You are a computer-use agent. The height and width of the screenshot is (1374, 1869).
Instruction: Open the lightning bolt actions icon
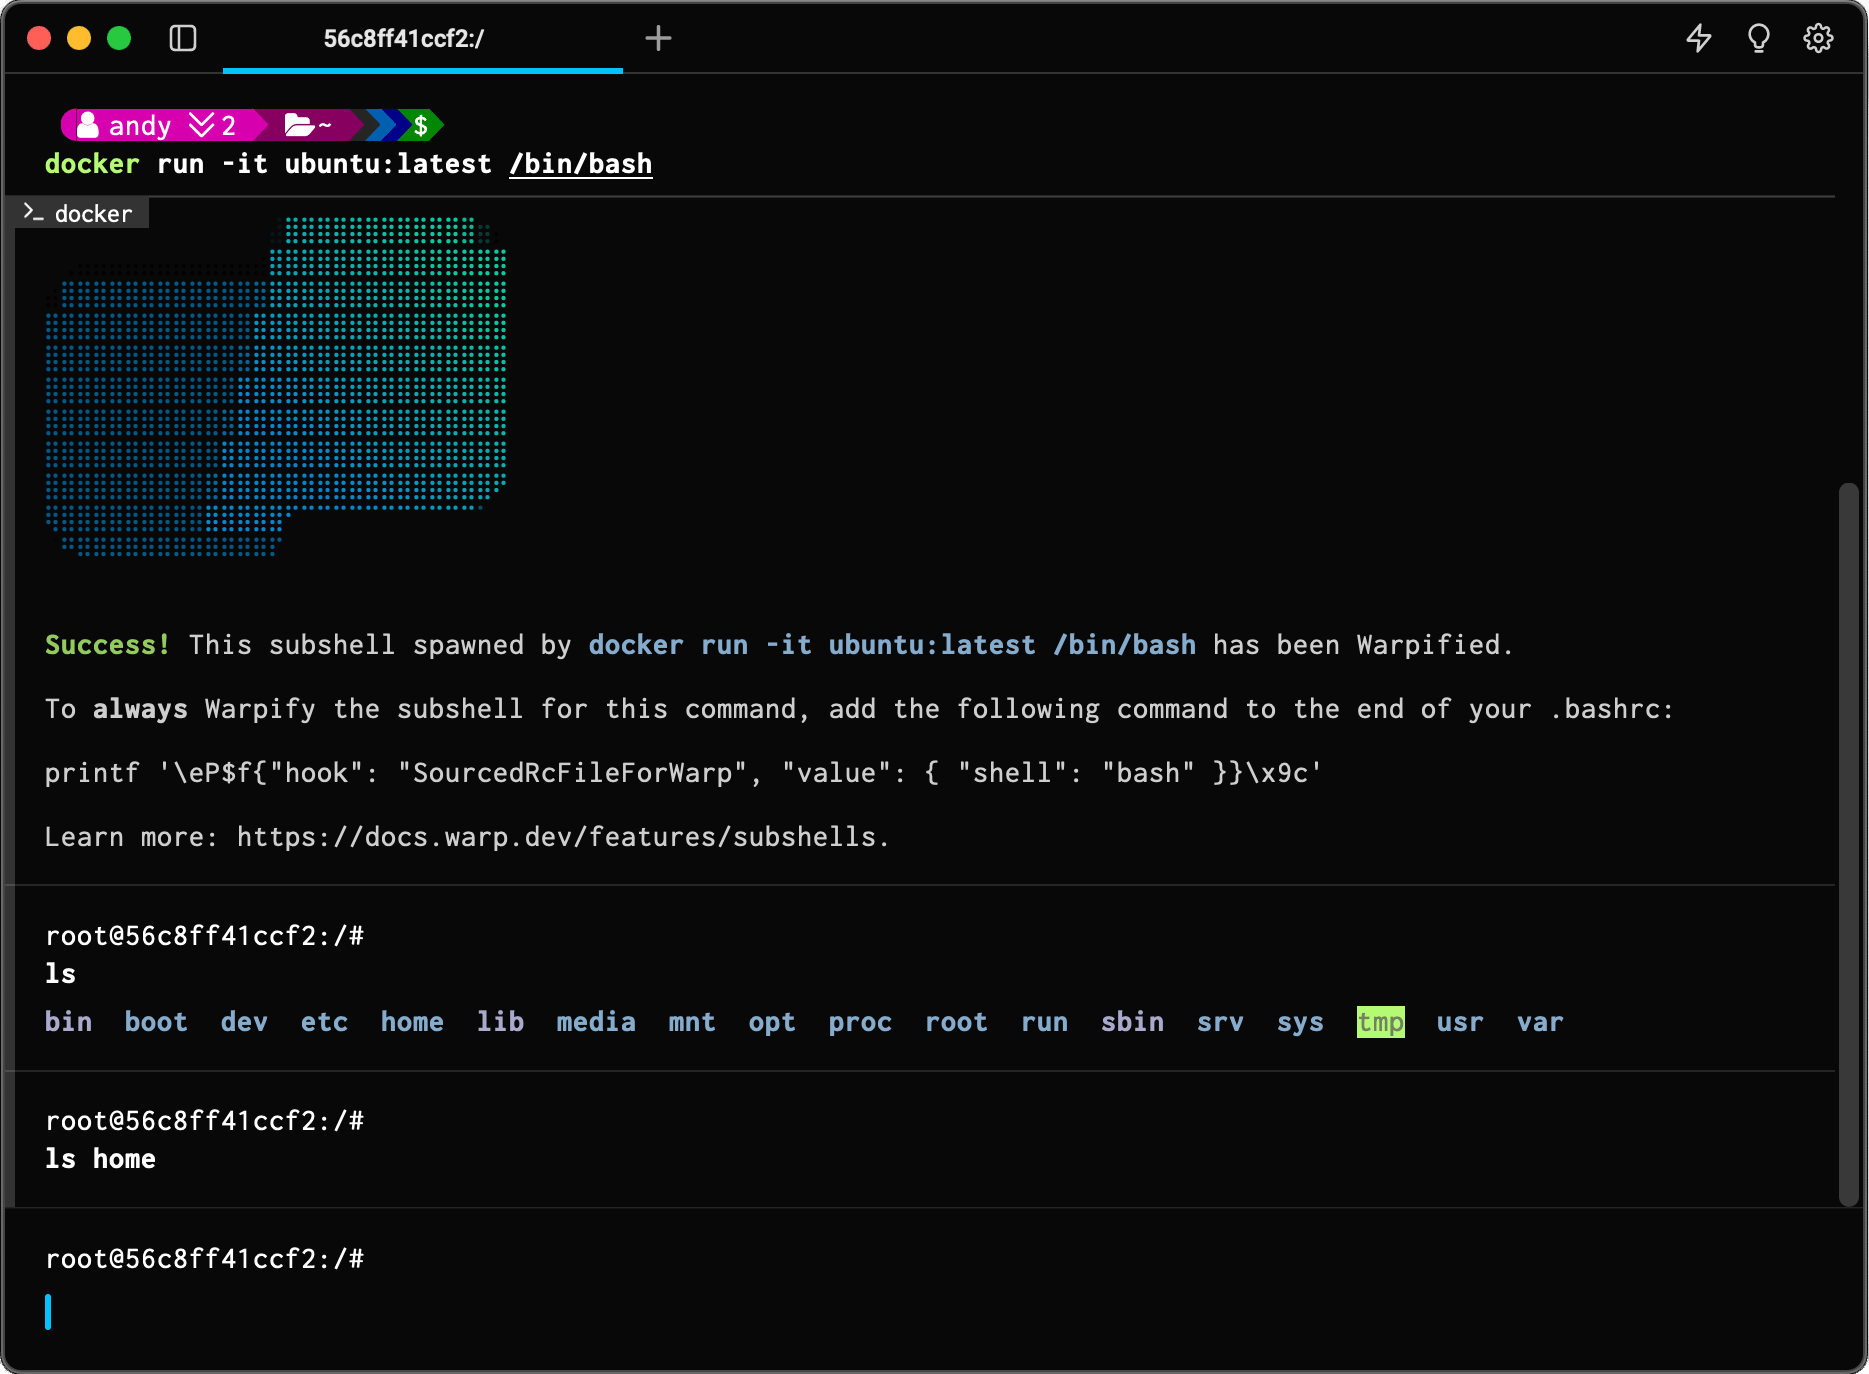coord(1698,39)
